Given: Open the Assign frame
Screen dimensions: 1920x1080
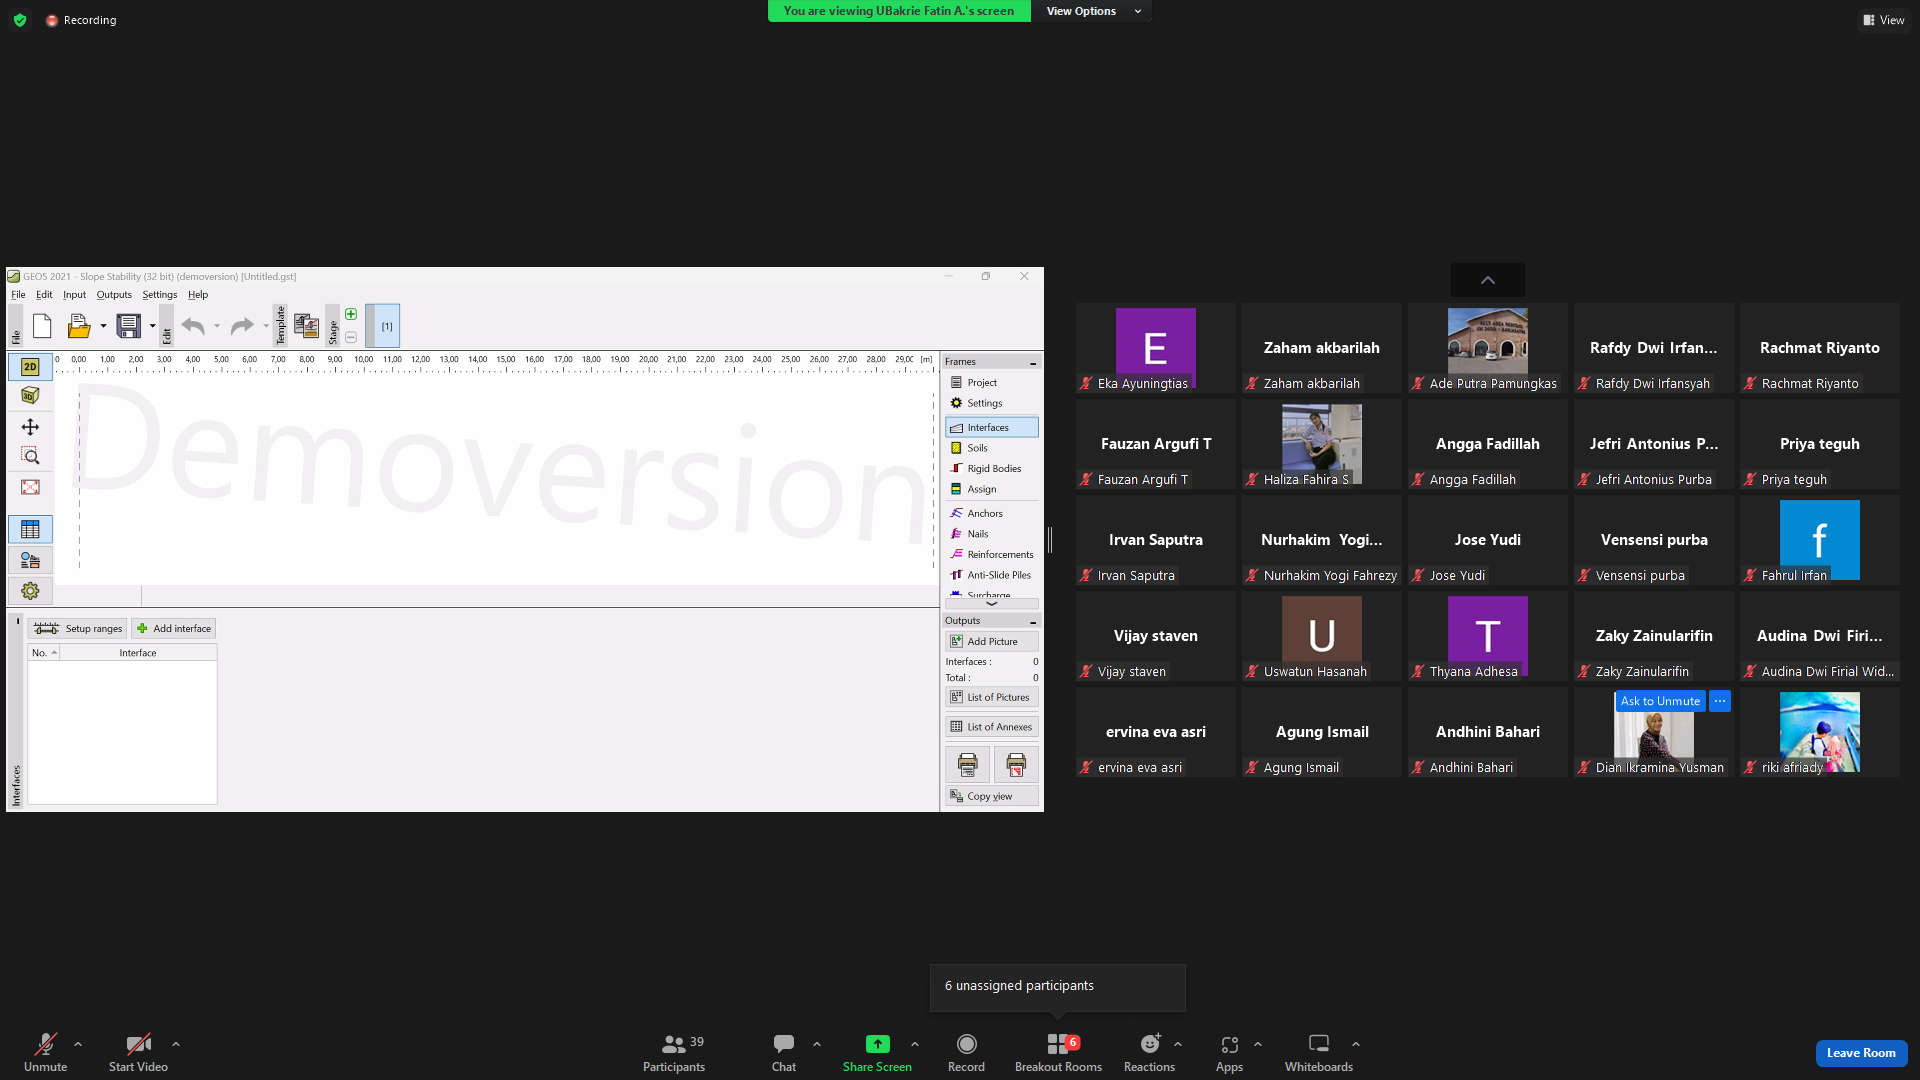Looking at the screenshot, I should [x=992, y=490].
